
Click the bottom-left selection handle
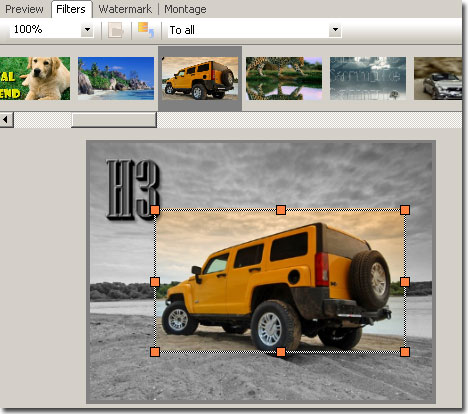155,352
